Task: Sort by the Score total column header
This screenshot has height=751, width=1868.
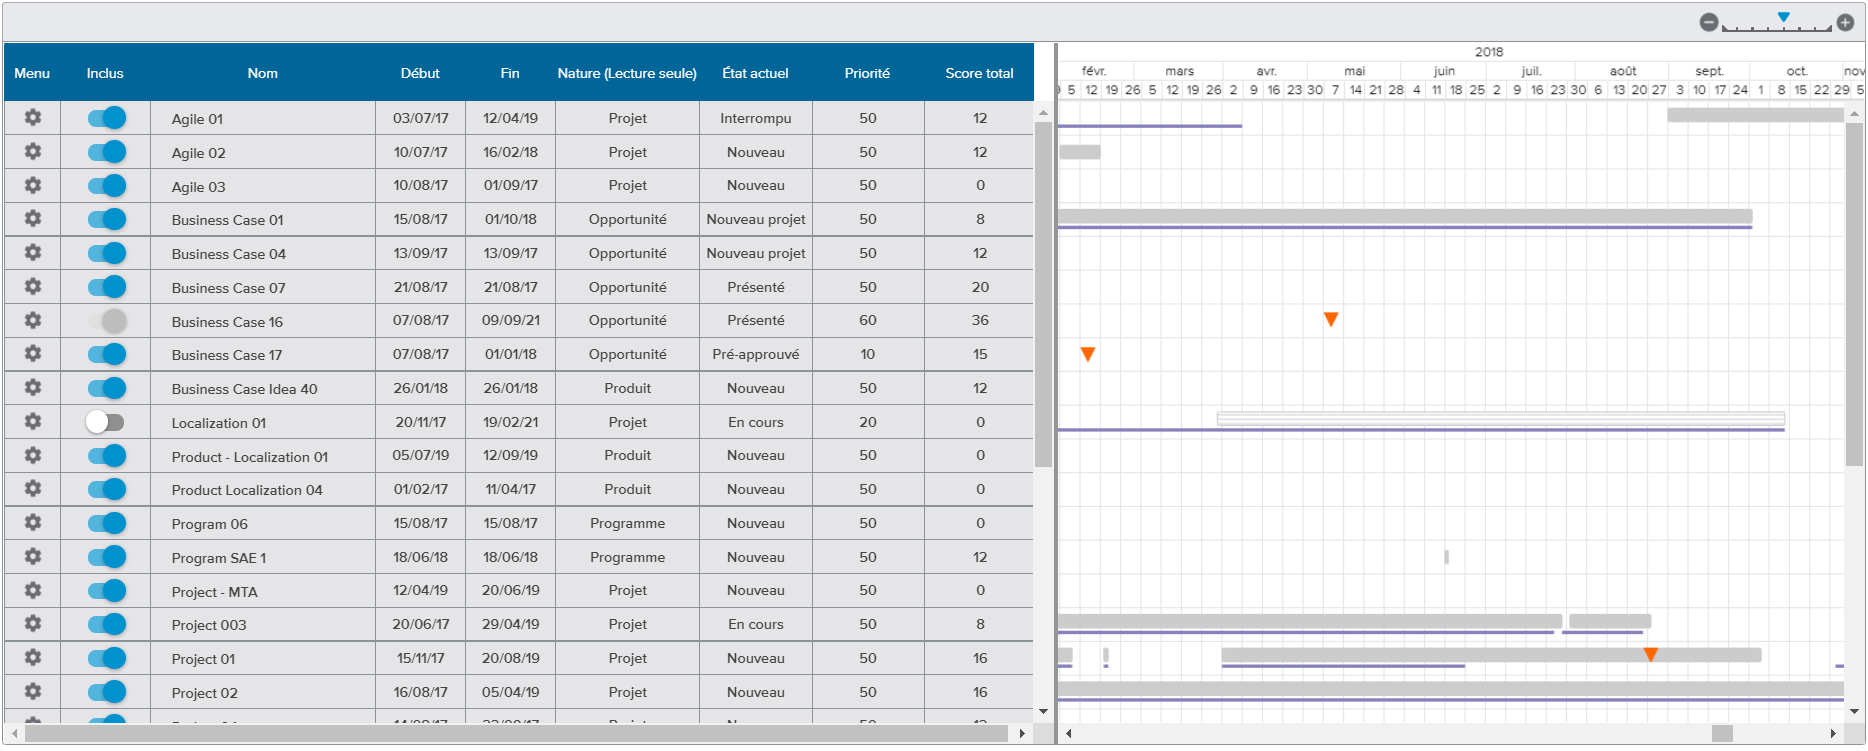Action: (x=979, y=73)
